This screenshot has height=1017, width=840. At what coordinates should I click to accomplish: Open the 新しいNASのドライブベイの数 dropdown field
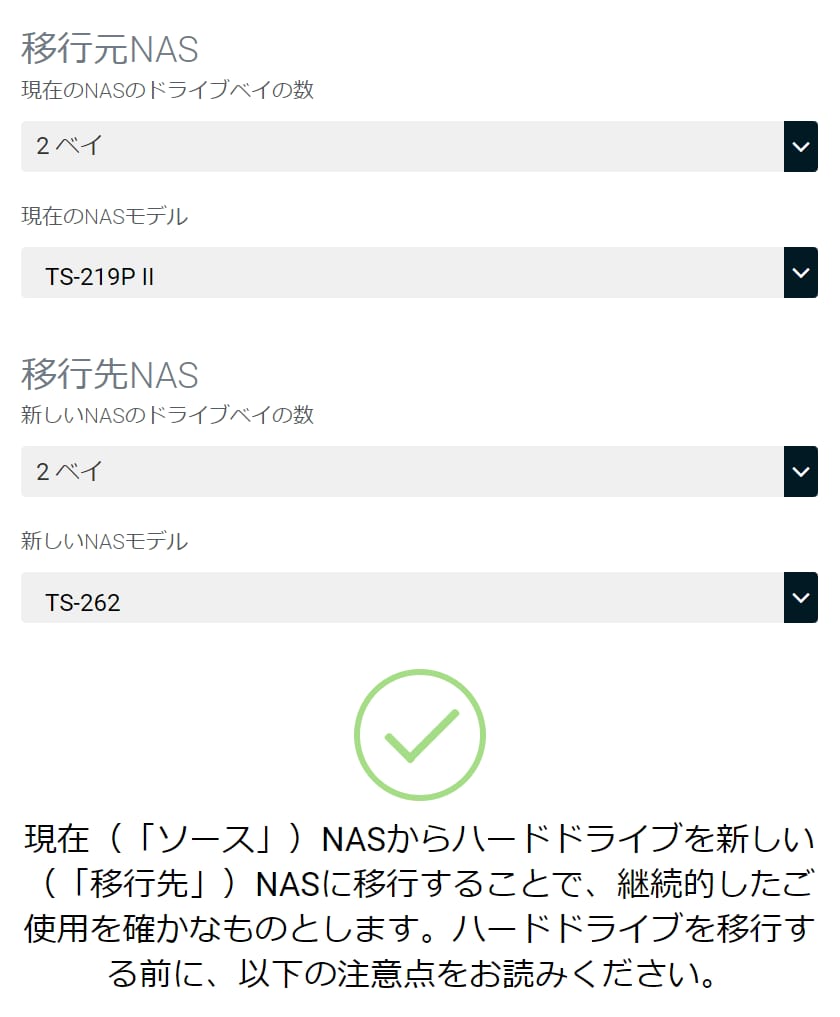pos(402,472)
